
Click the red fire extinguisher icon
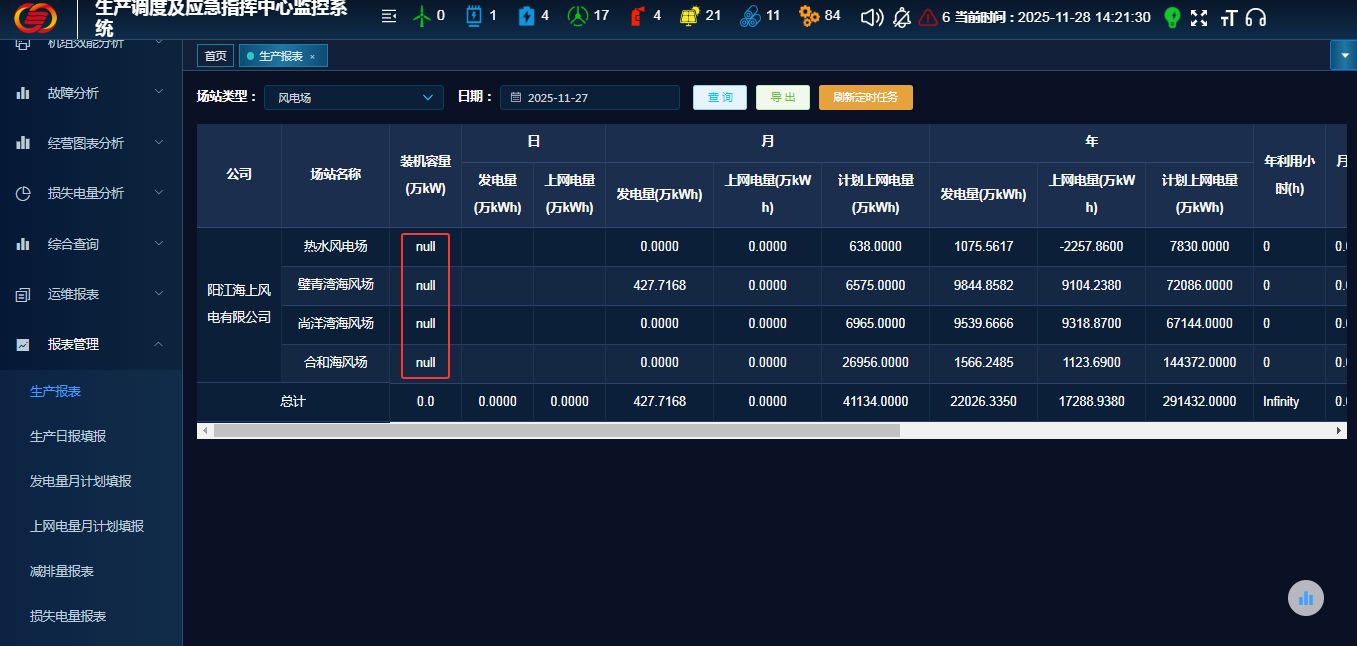coord(637,17)
